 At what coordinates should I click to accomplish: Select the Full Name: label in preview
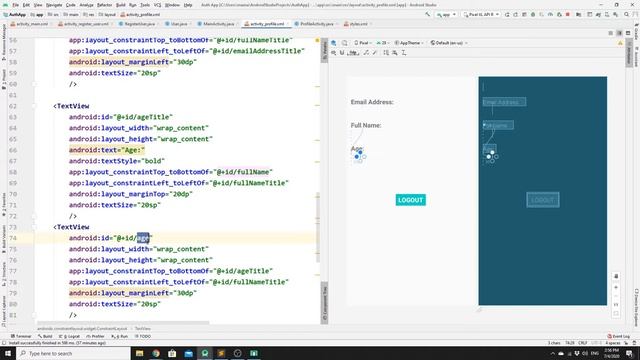pyautogui.click(x=366, y=125)
